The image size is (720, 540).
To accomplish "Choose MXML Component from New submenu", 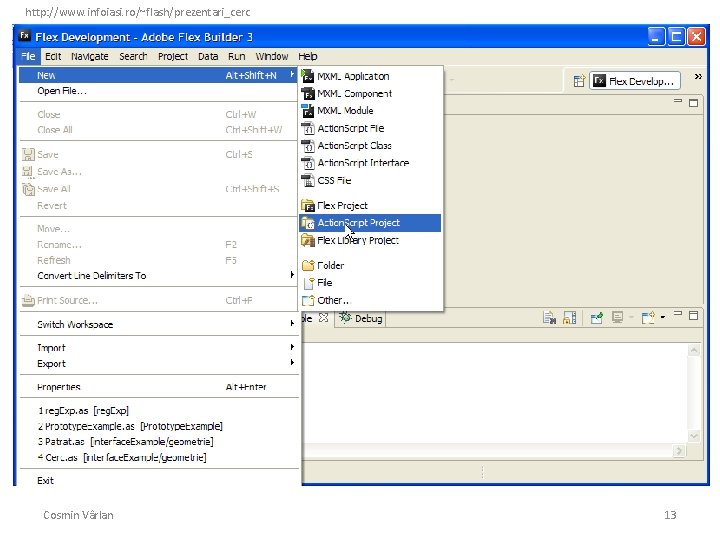I will point(370,94).
